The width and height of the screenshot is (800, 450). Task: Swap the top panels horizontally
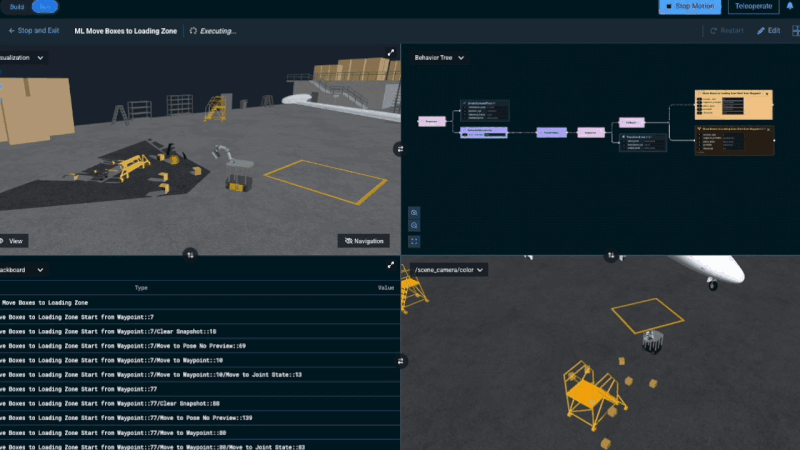[400, 148]
